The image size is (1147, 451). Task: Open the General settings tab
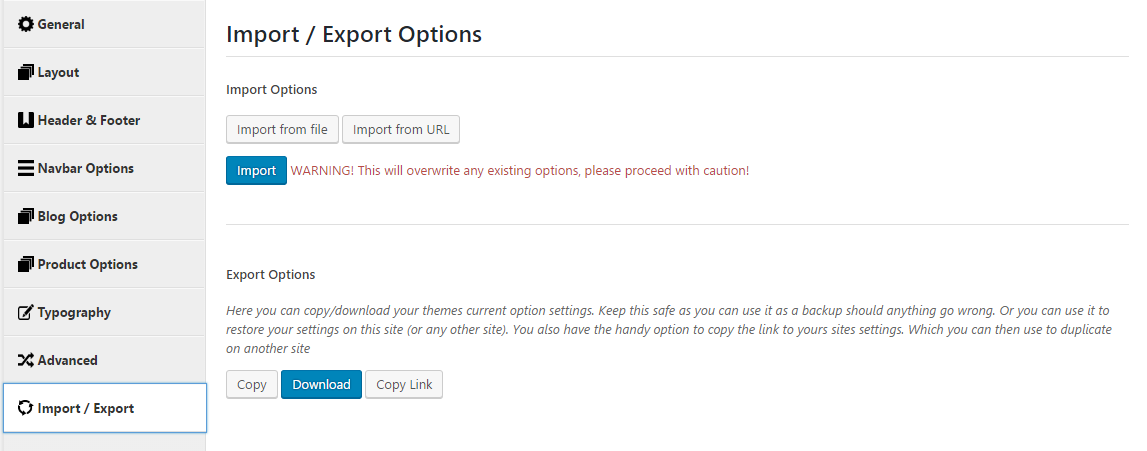point(105,24)
